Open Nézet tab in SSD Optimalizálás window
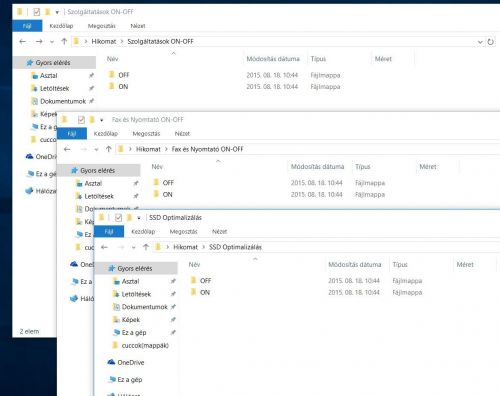500x396 pixels. click(219, 232)
